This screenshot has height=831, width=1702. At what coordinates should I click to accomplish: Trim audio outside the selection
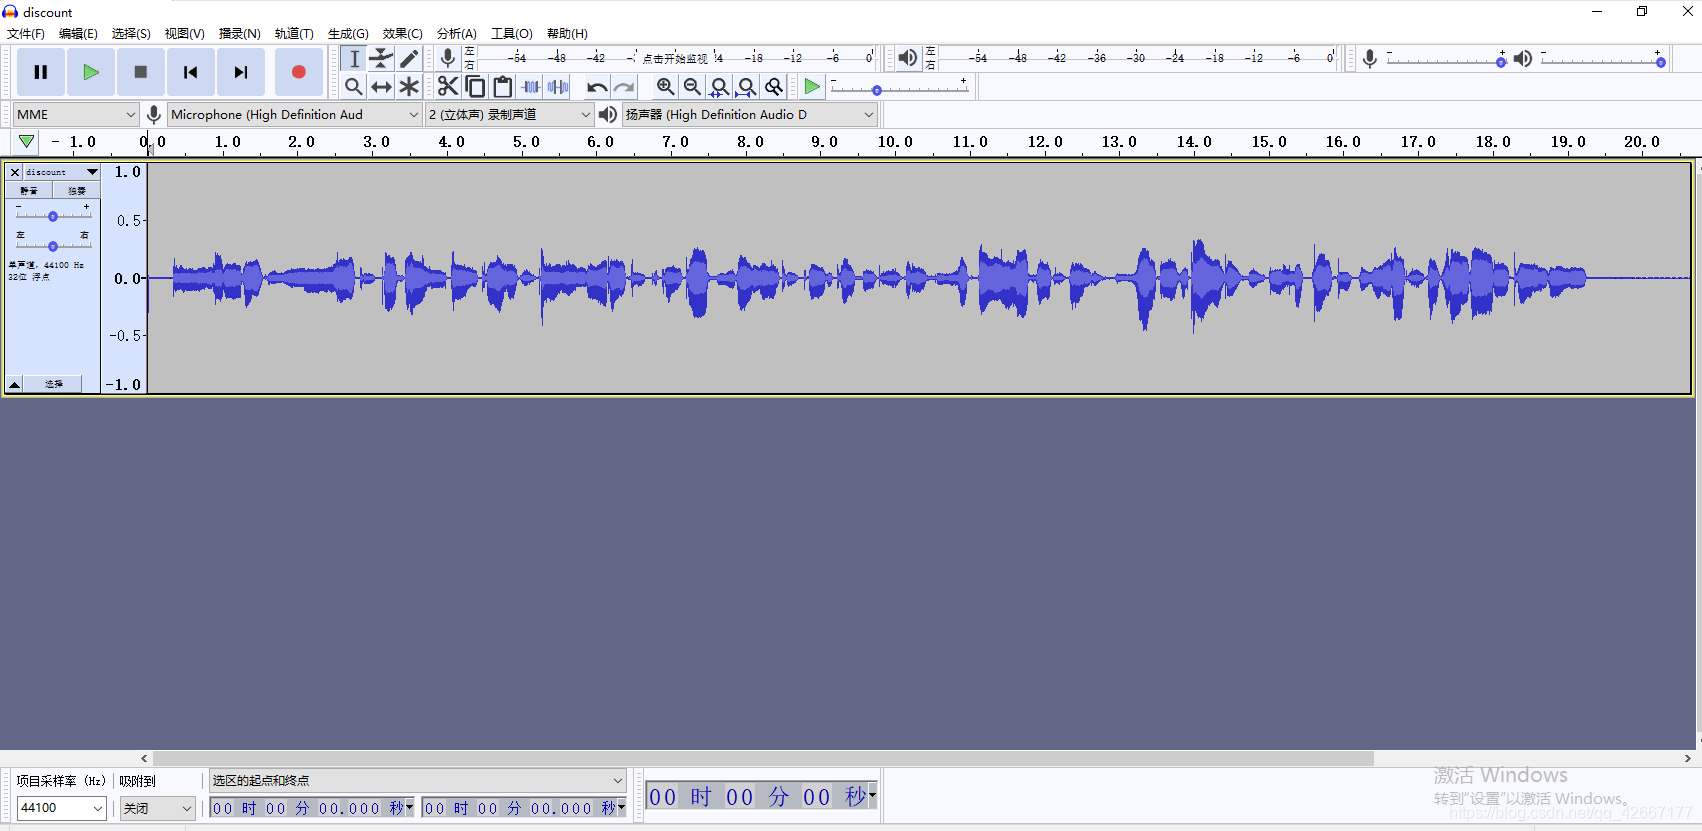(531, 87)
